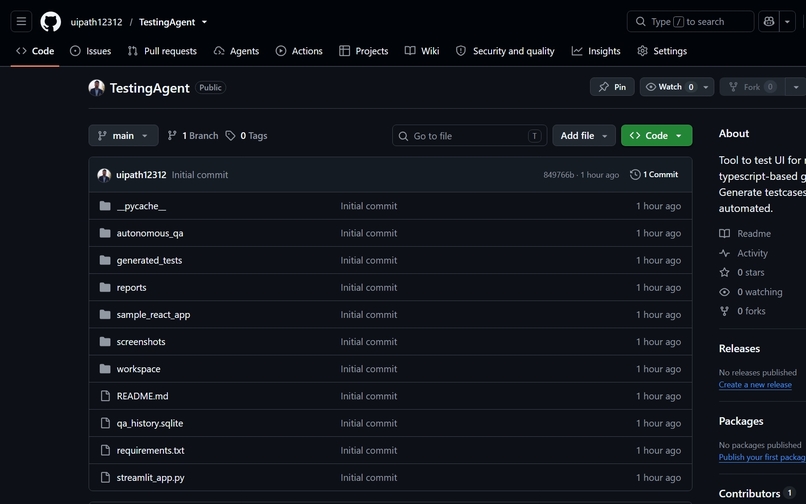
Task: Open the repository Settings tab
Action: [x=662, y=51]
